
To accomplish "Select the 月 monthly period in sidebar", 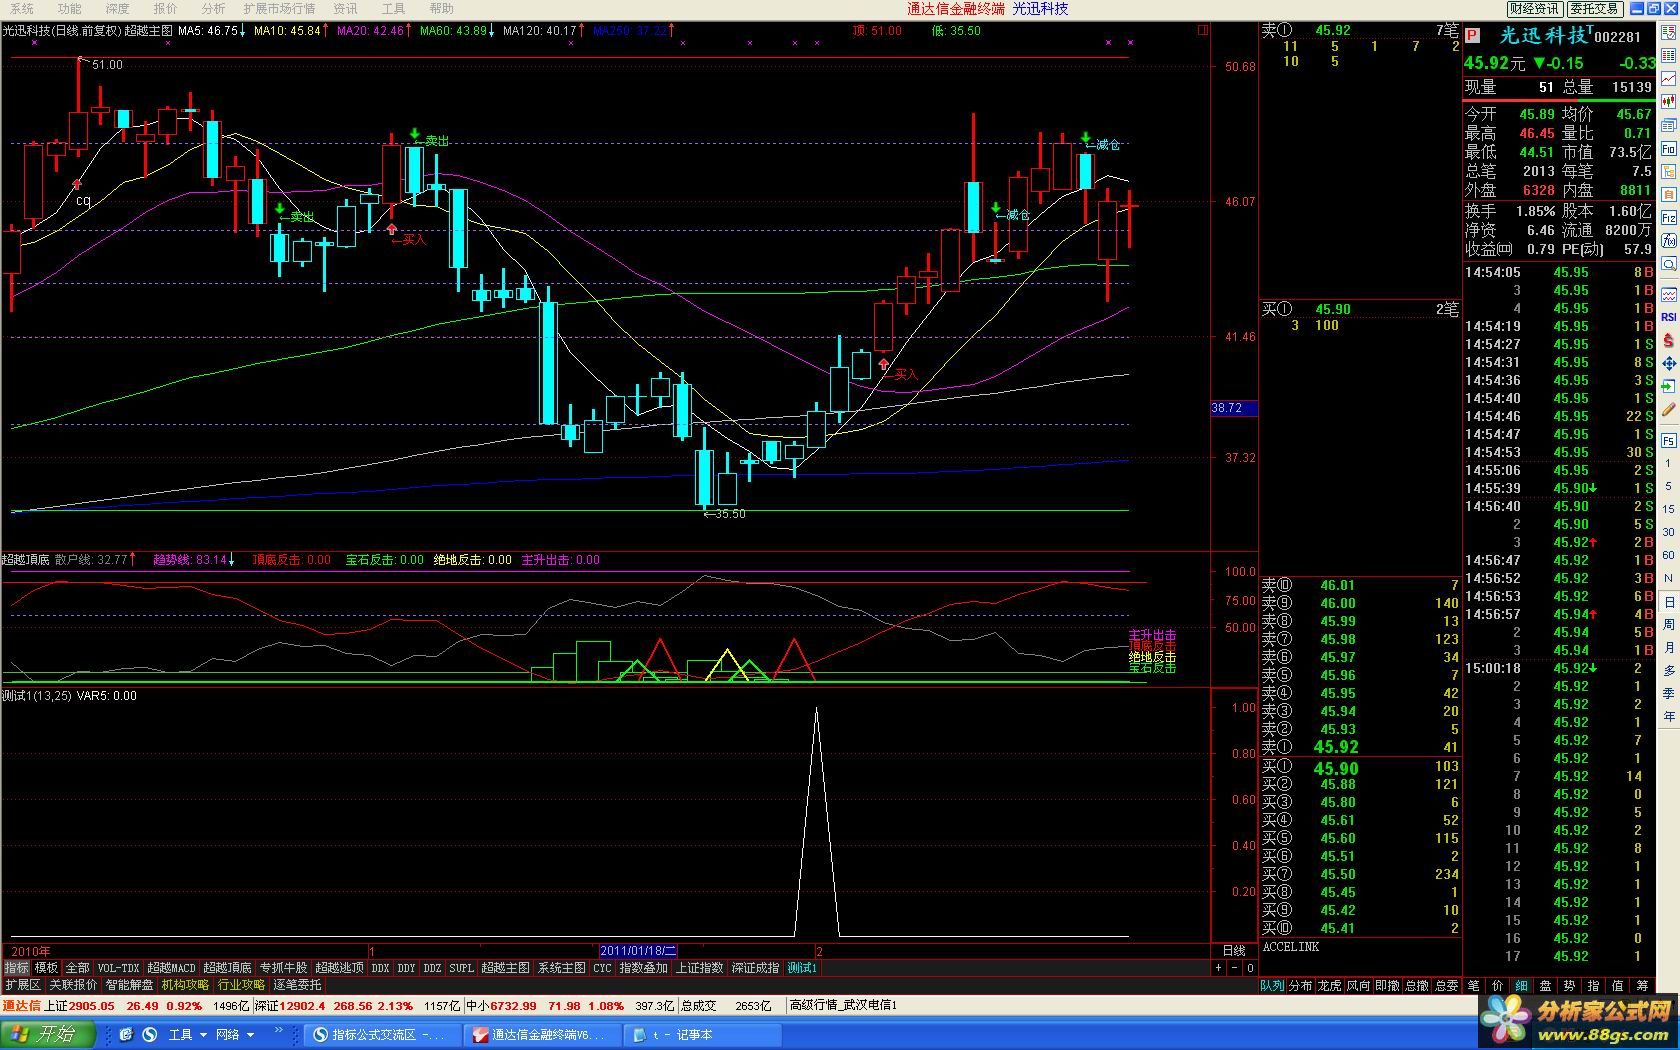I will coord(1669,647).
